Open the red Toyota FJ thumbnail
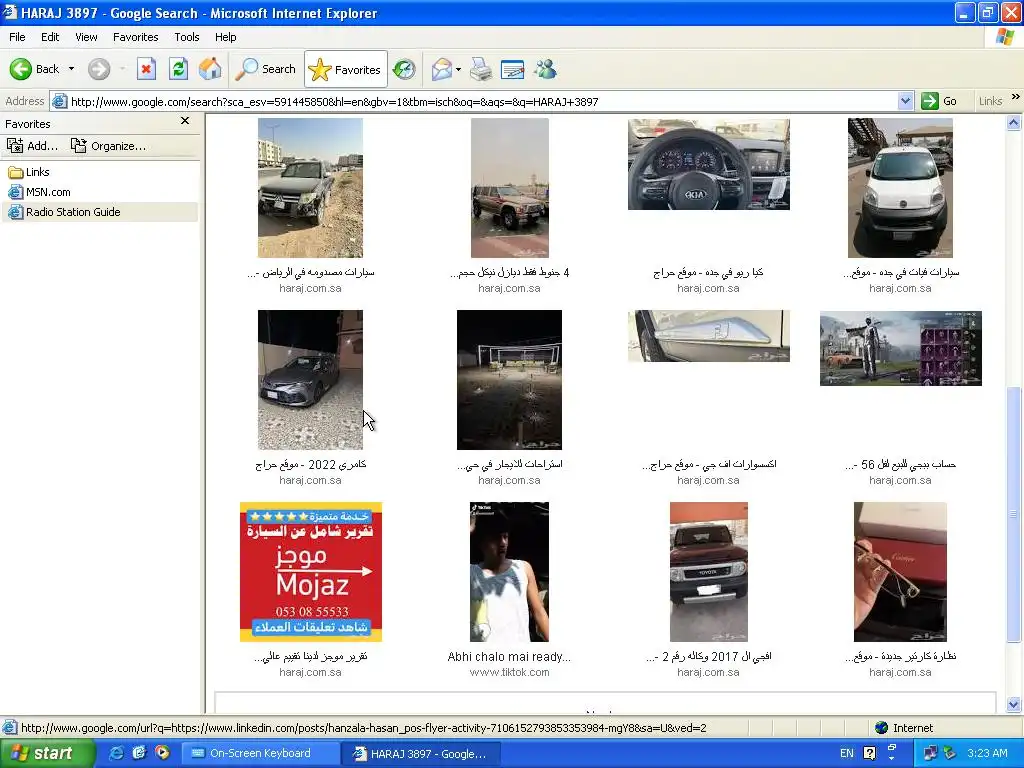 pos(709,572)
